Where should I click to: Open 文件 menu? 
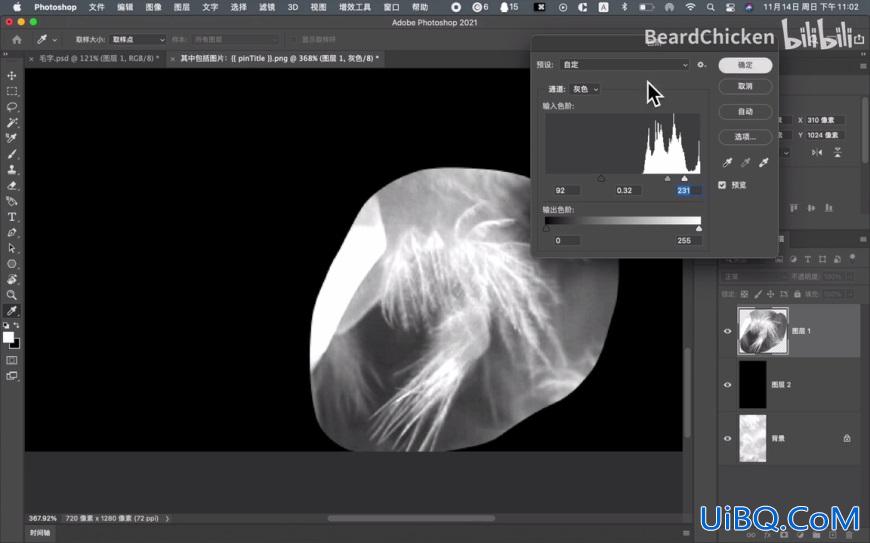(97, 7)
